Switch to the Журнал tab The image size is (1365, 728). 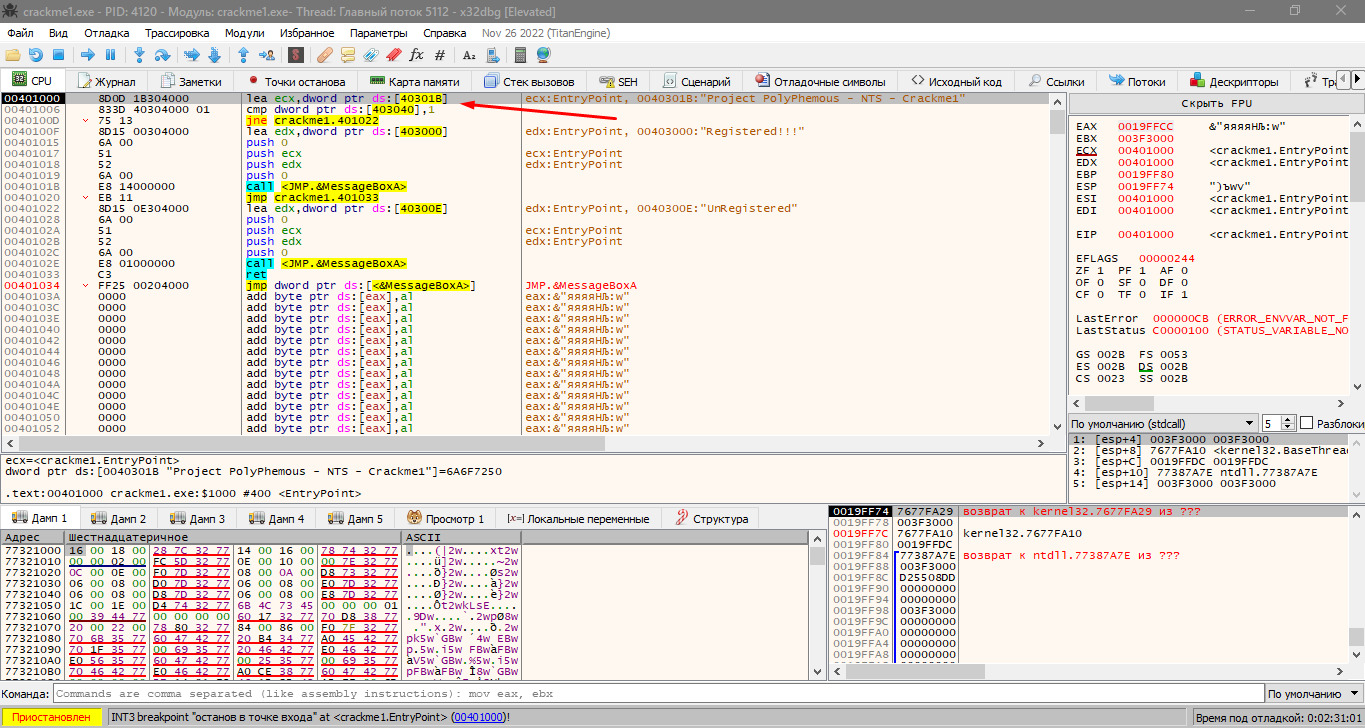[105, 81]
